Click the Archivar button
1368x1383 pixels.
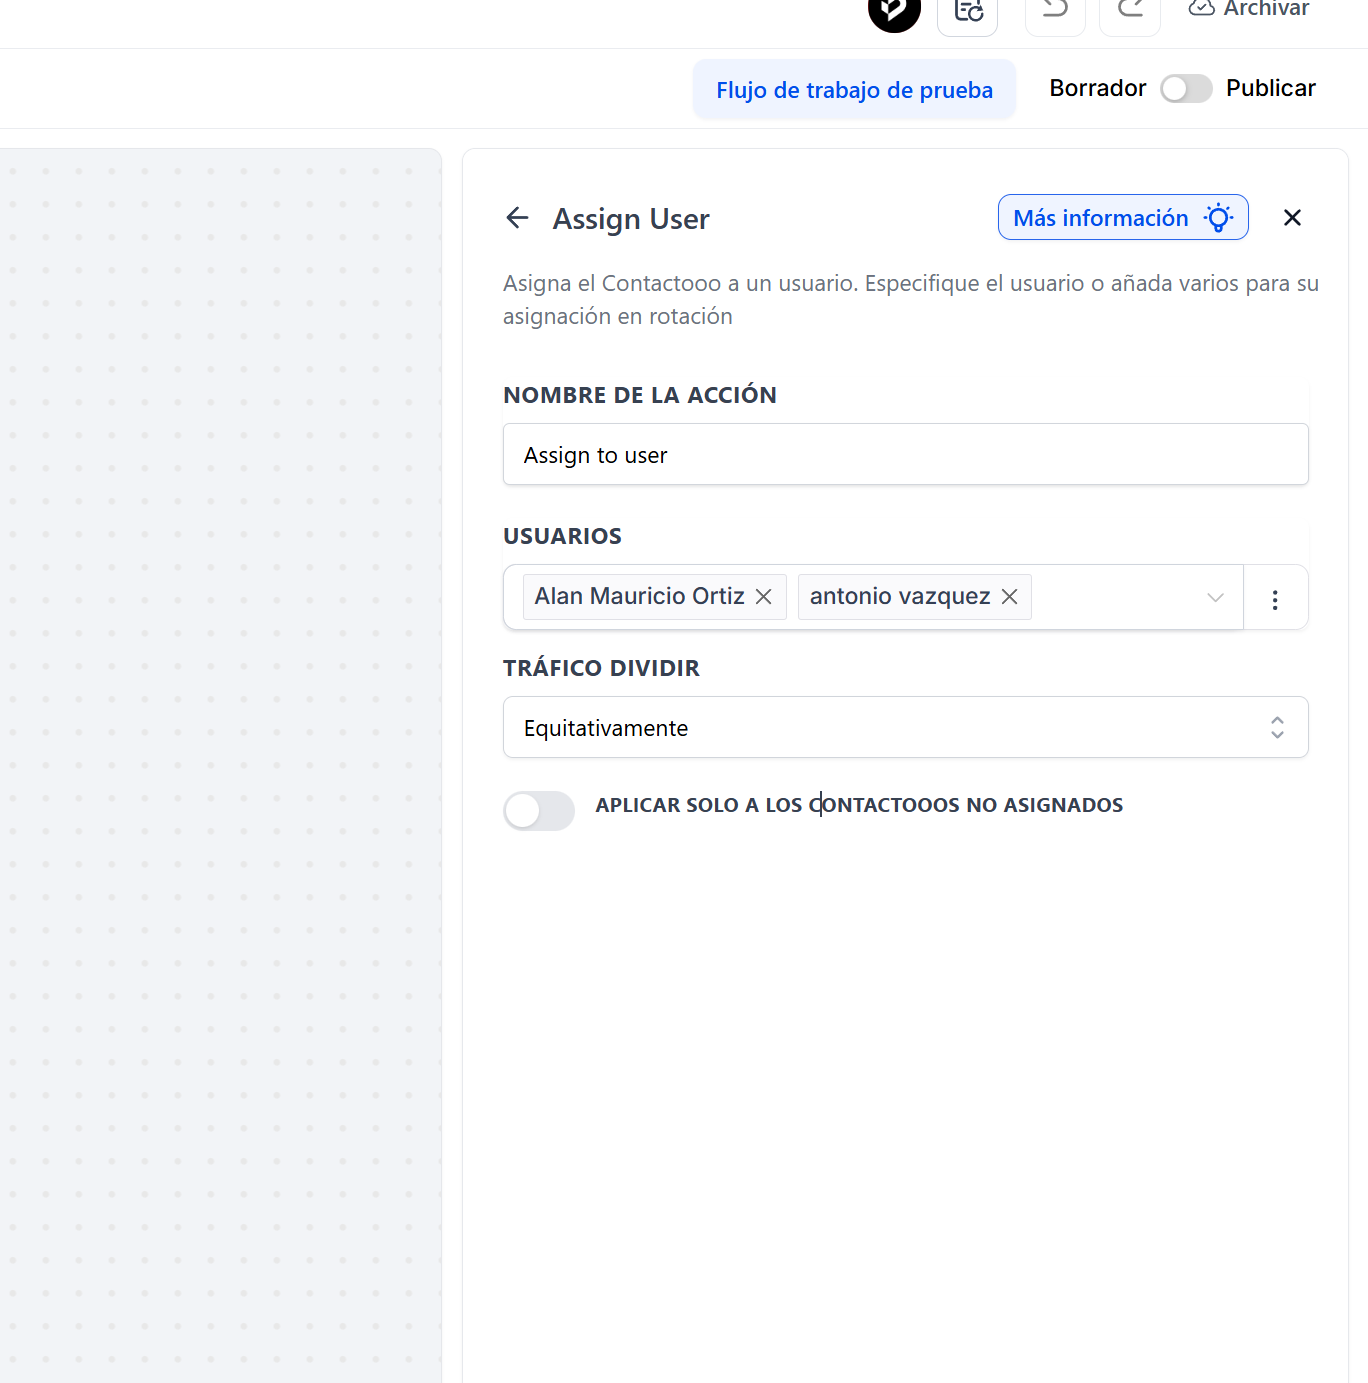click(x=1249, y=10)
